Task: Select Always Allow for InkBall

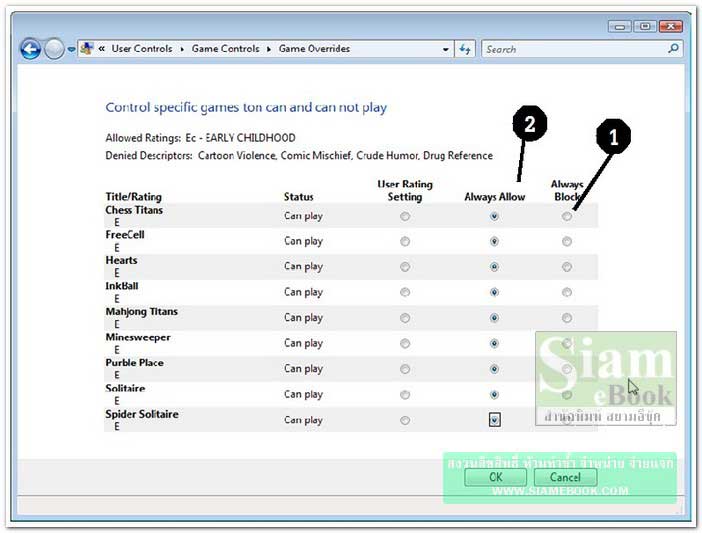Action: tap(494, 292)
